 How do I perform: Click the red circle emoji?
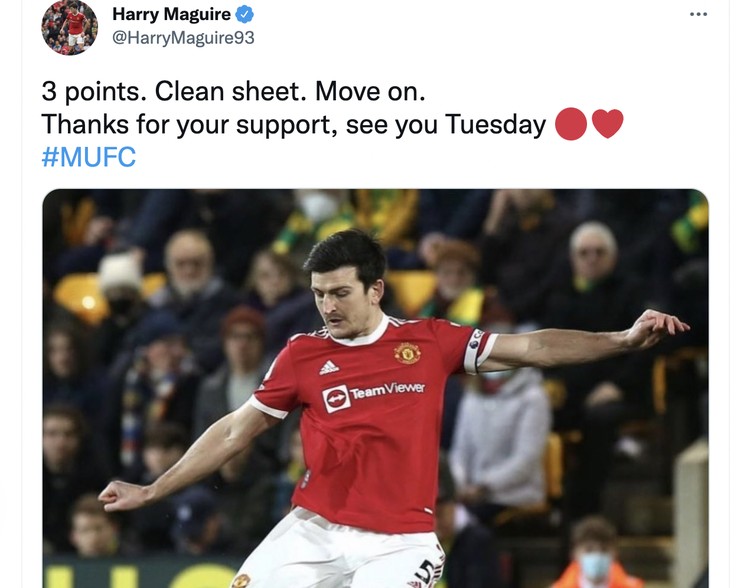tap(571, 124)
